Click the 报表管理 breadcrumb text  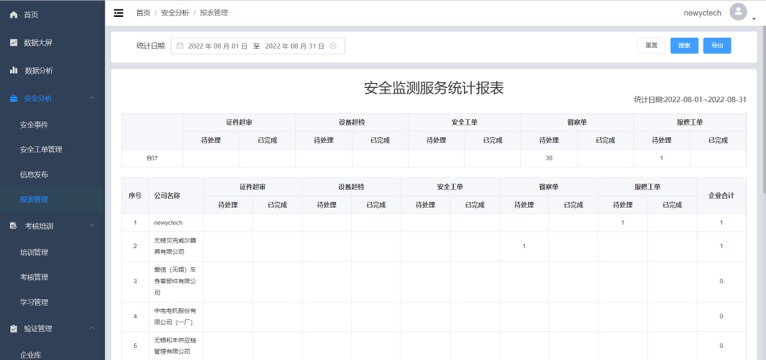coord(213,13)
